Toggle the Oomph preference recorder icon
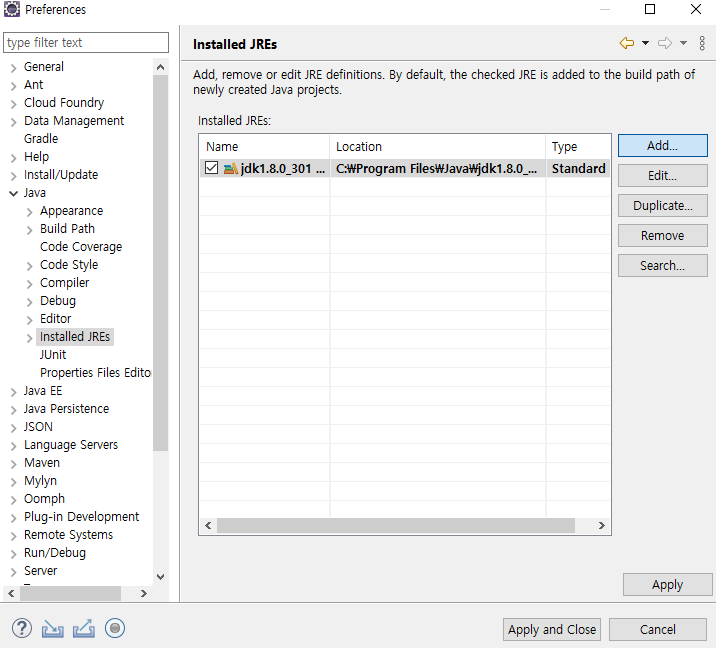The height and width of the screenshot is (648, 716). [x=115, y=628]
